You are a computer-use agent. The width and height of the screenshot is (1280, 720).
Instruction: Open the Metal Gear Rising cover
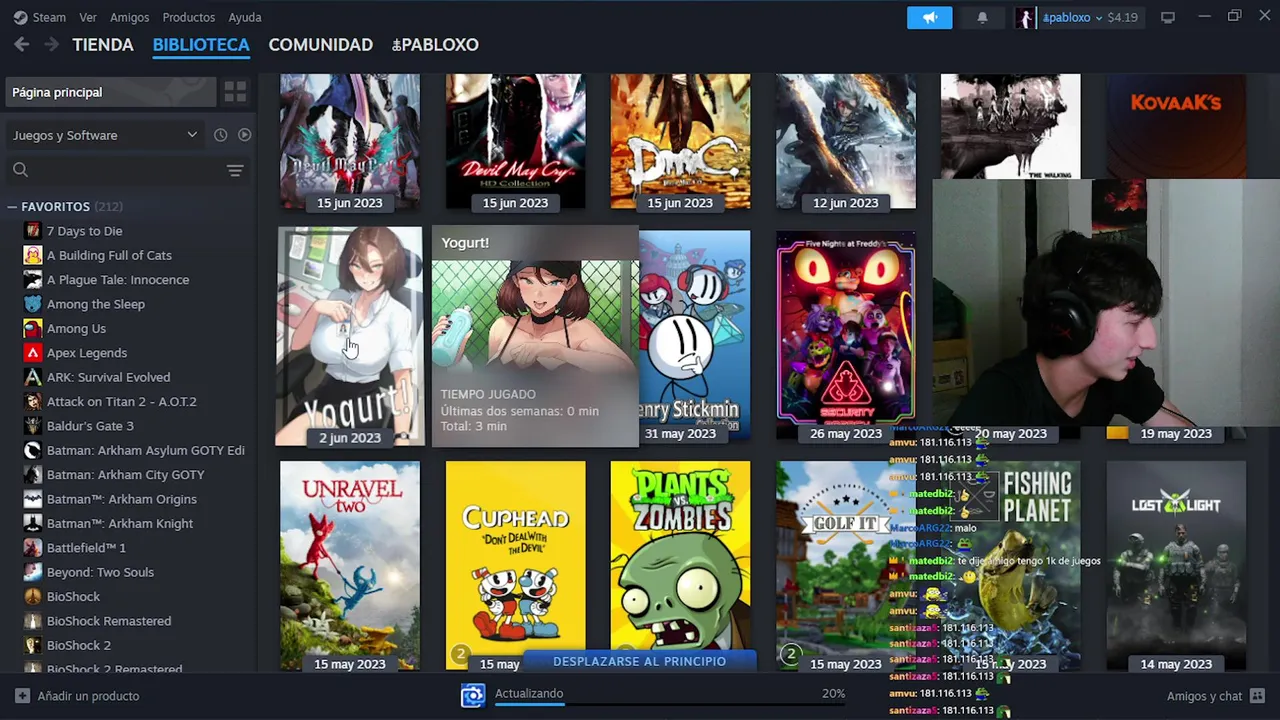(x=846, y=140)
